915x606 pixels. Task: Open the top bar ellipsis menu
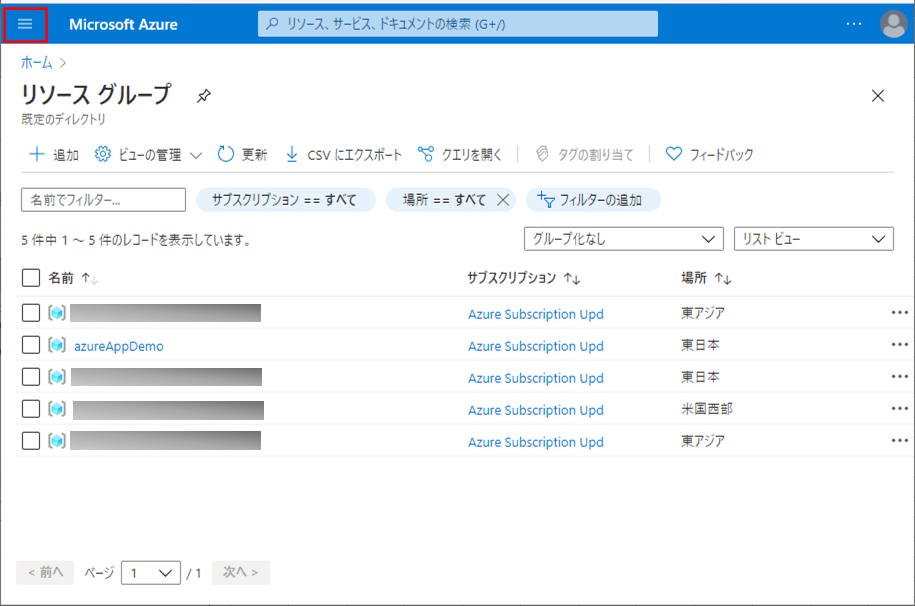click(853, 24)
